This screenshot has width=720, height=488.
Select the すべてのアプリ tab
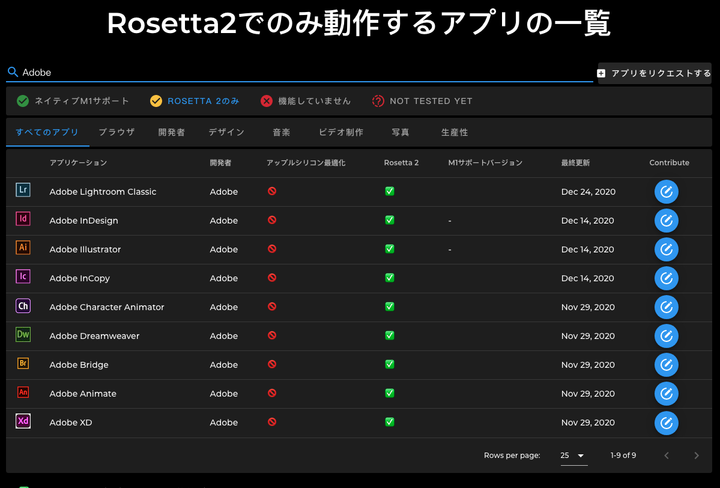click(47, 132)
